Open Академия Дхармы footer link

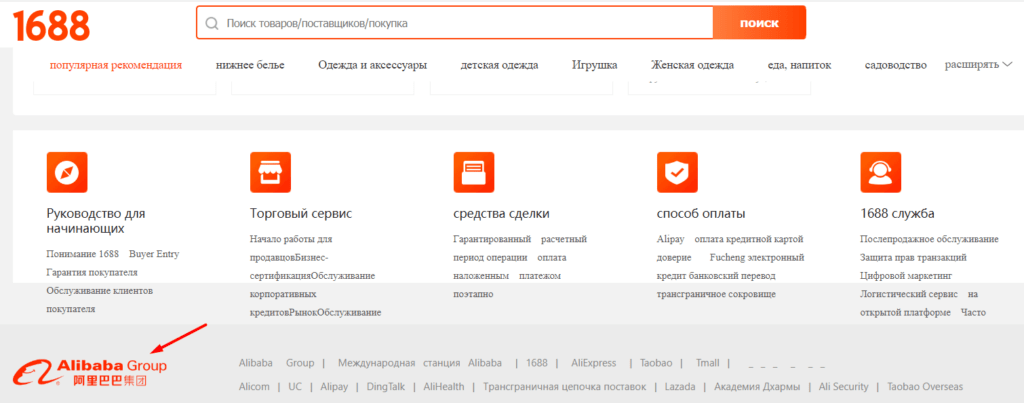(x=758, y=387)
